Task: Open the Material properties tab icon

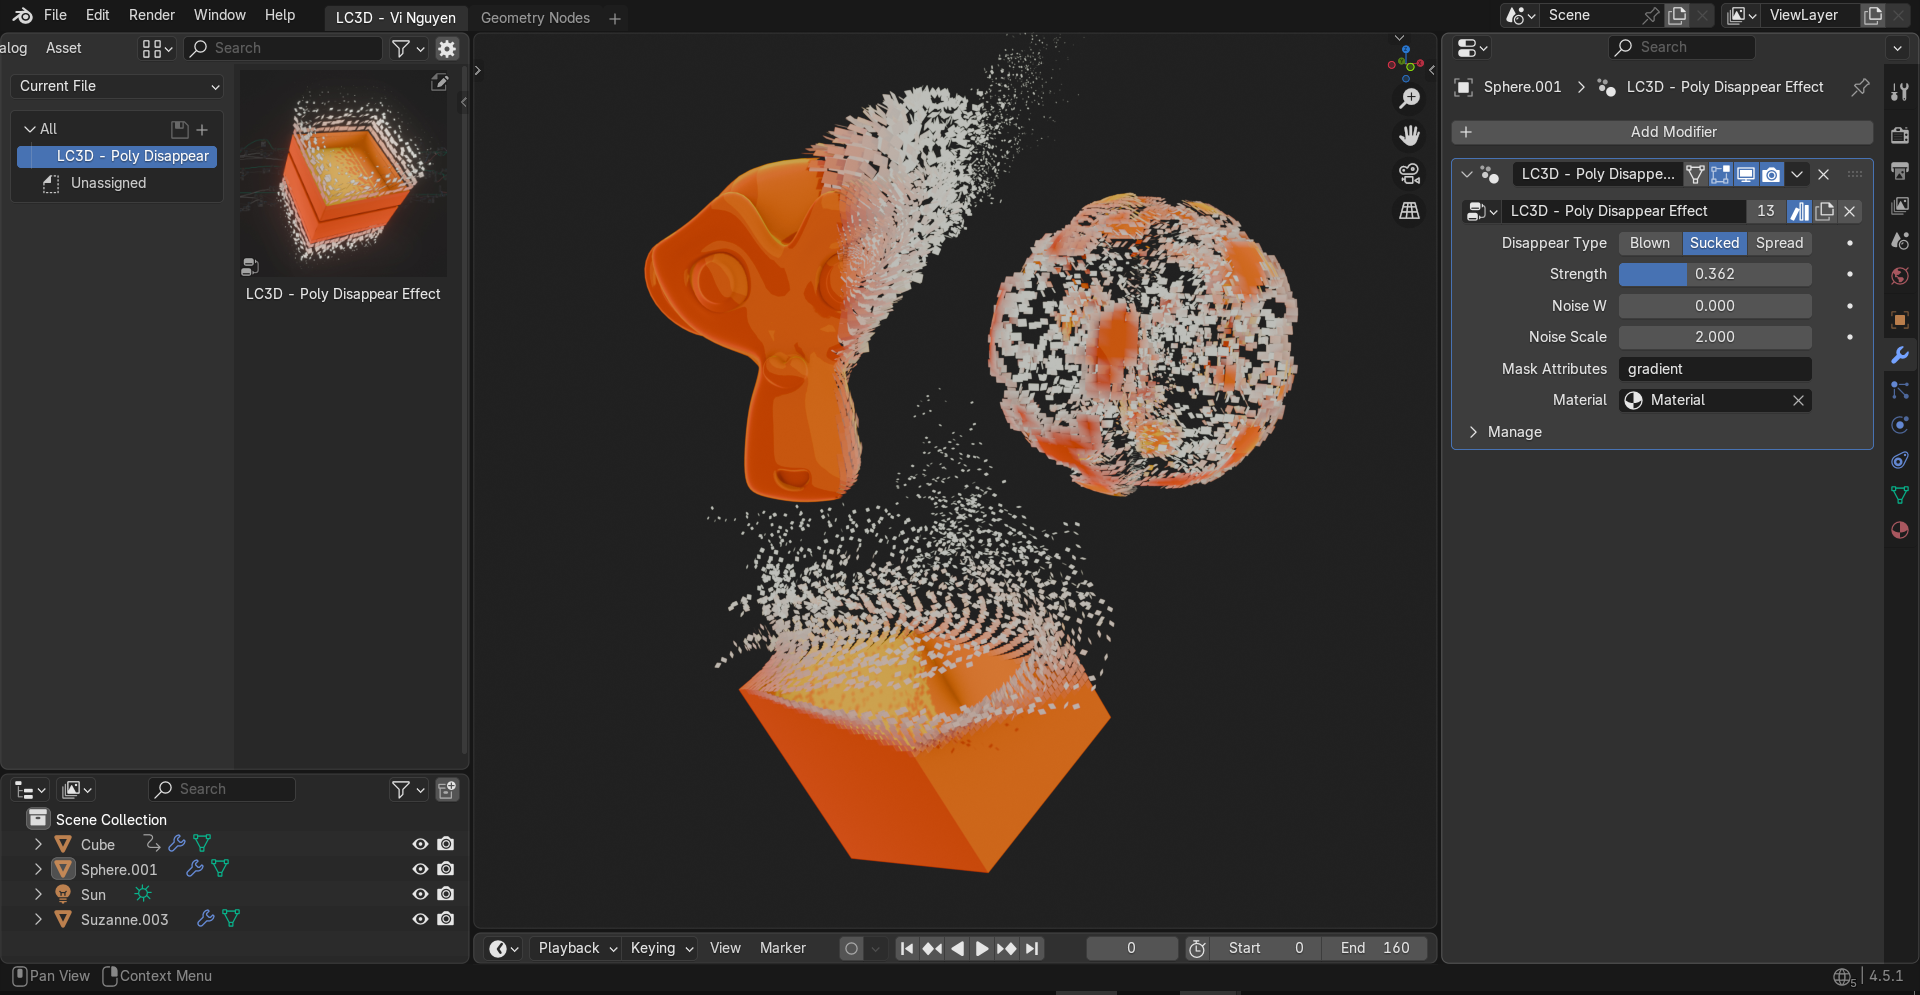Action: coord(1900,530)
